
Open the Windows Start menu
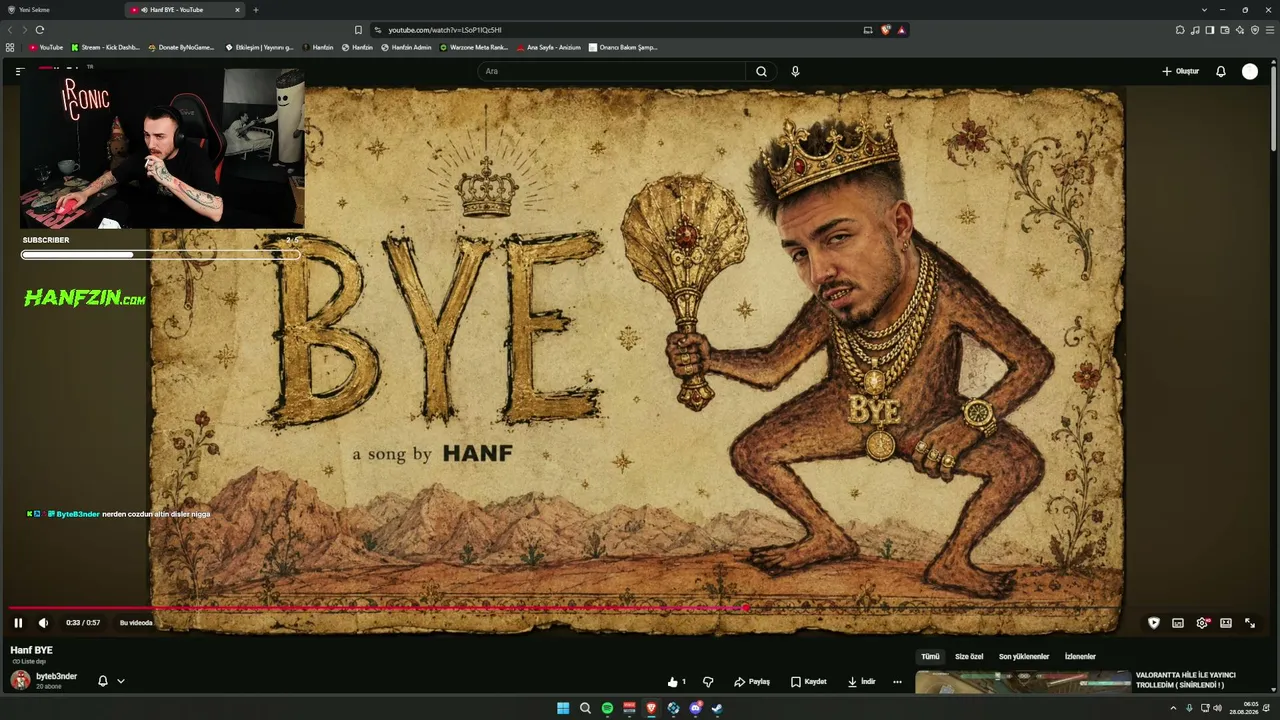pyautogui.click(x=563, y=708)
